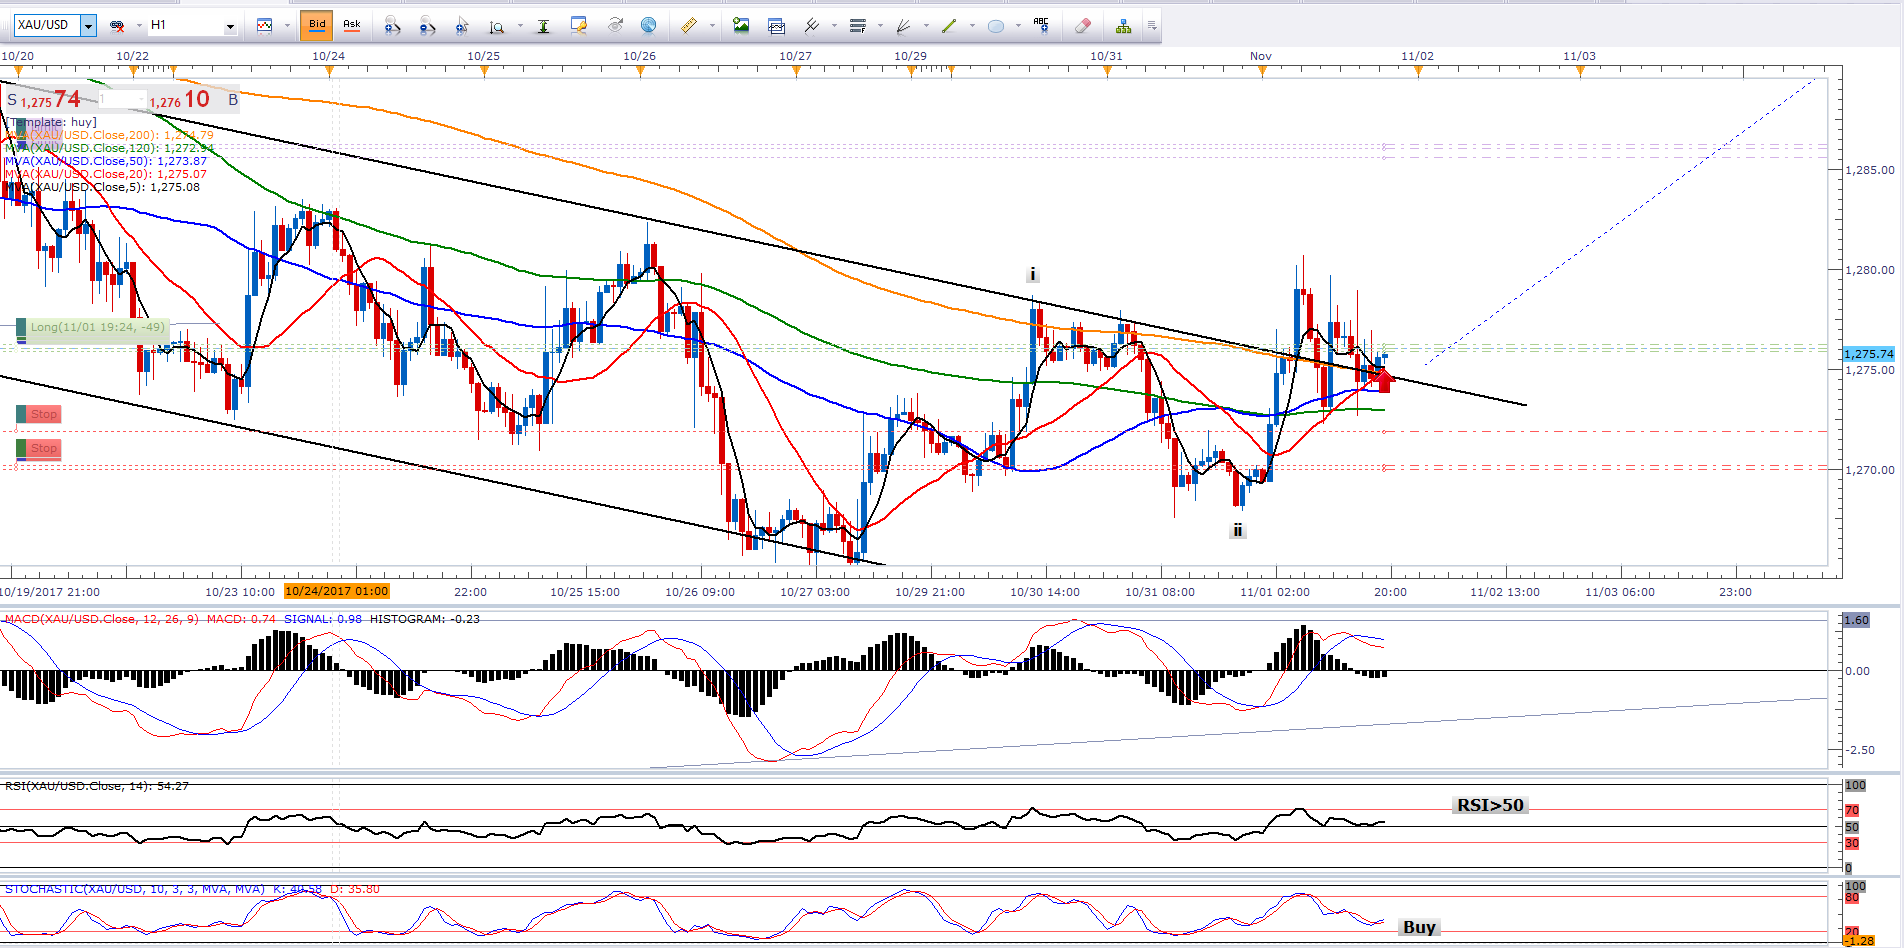Click the Long(11/01 19:24, -49) position label
1904x948 pixels.
click(x=95, y=327)
